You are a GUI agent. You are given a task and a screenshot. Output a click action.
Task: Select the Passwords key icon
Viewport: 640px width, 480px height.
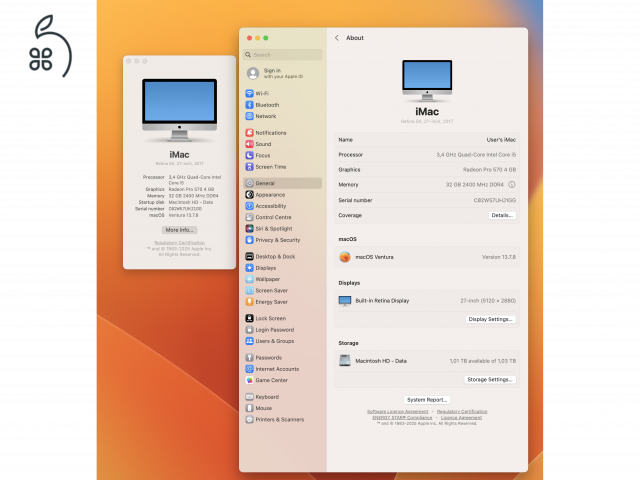click(249, 358)
